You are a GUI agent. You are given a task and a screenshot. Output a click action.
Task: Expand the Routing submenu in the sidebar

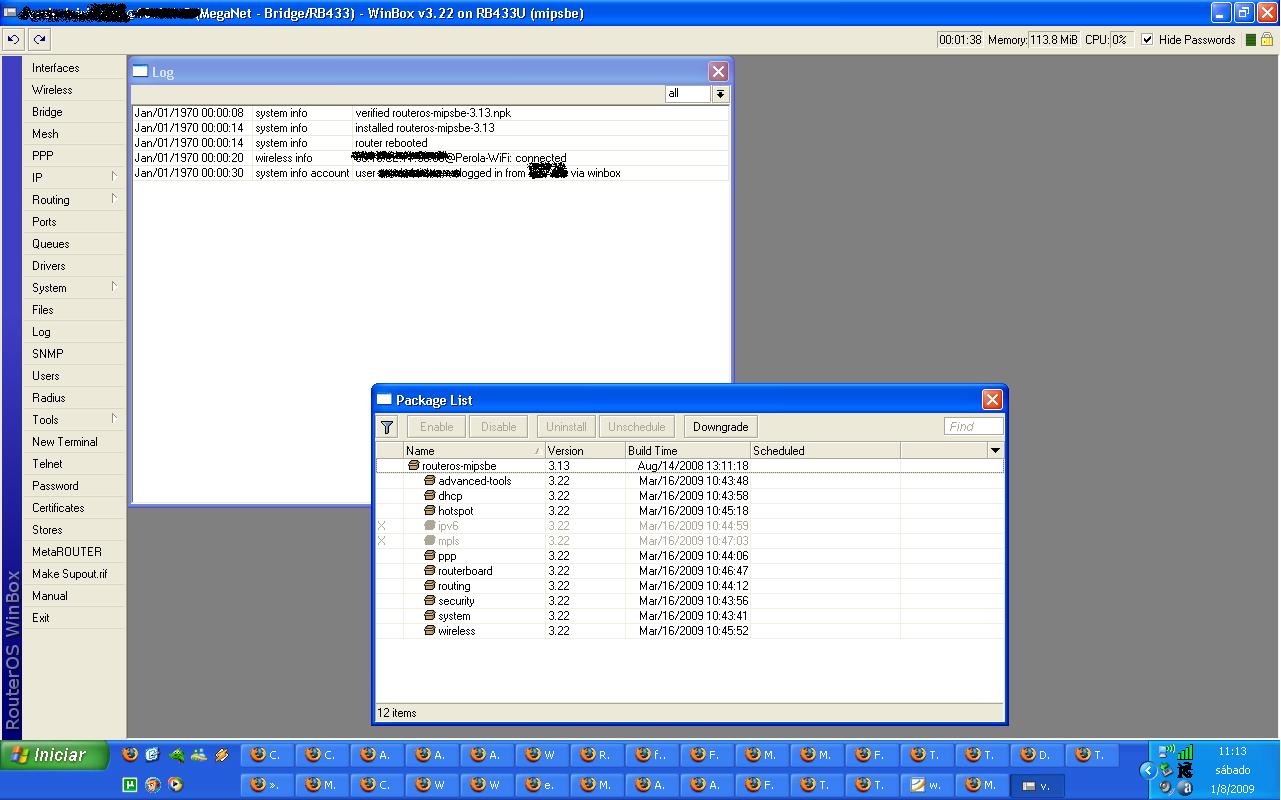click(x=114, y=199)
